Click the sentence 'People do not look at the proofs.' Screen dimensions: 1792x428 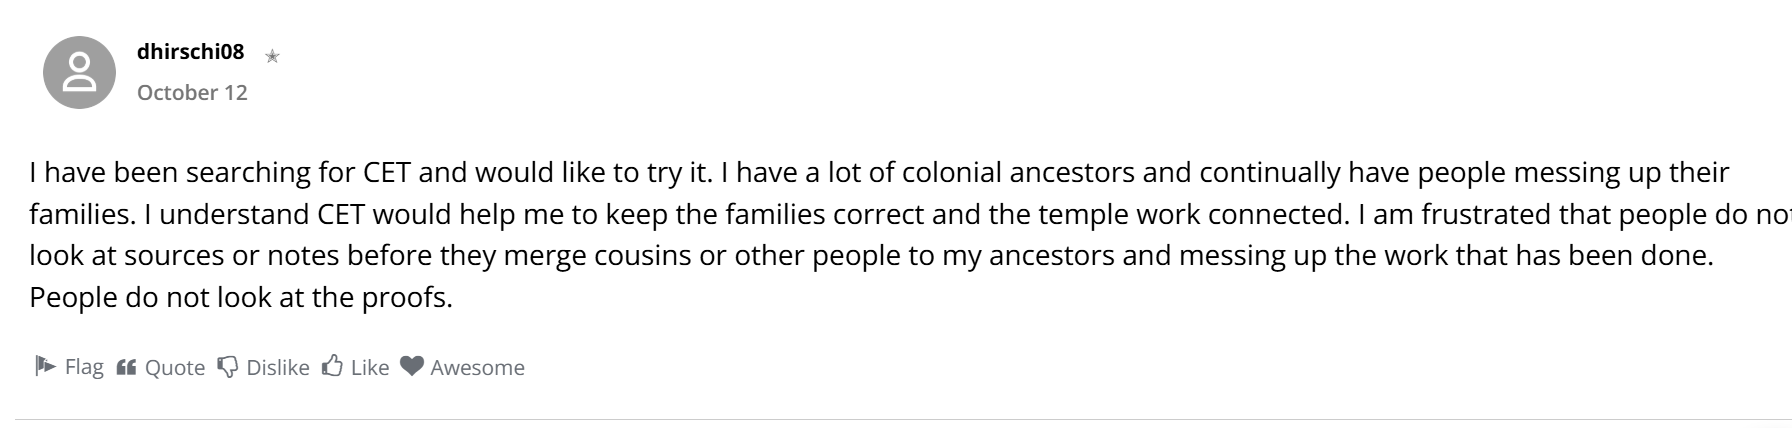tap(241, 298)
